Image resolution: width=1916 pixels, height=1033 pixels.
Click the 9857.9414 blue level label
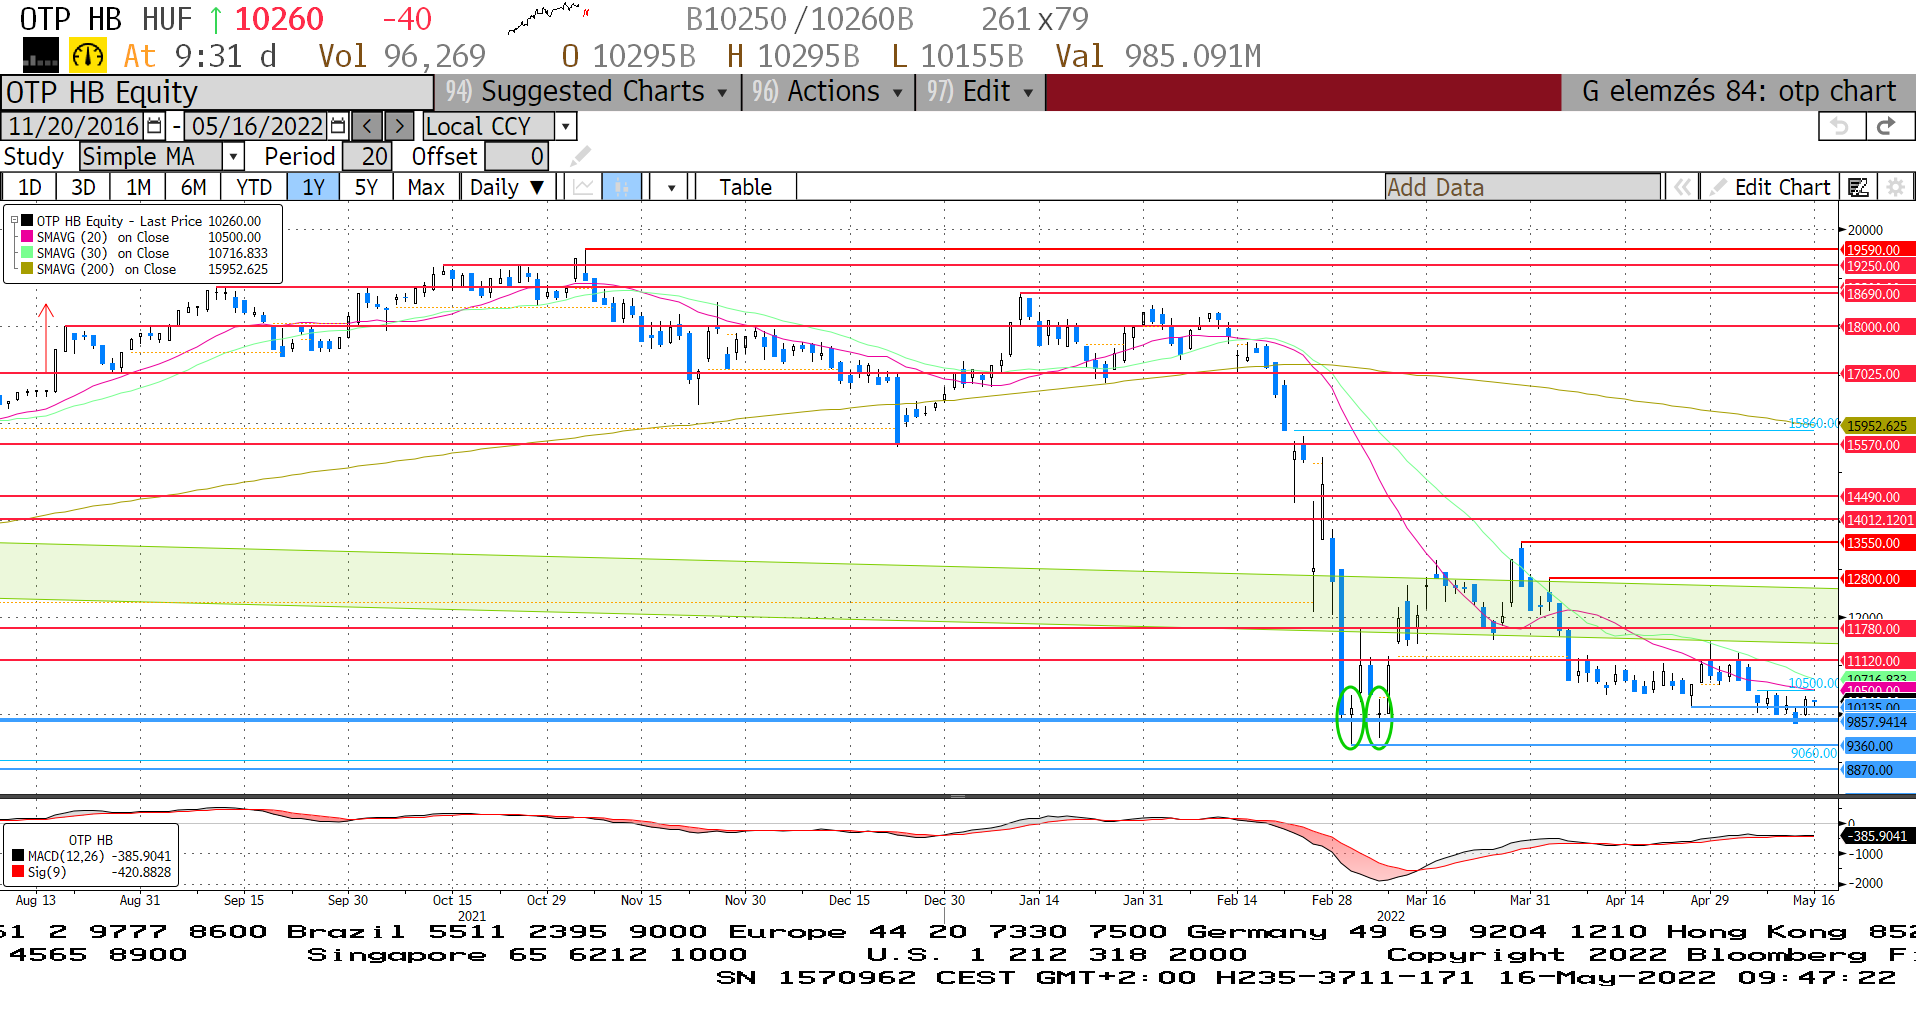click(x=1878, y=722)
